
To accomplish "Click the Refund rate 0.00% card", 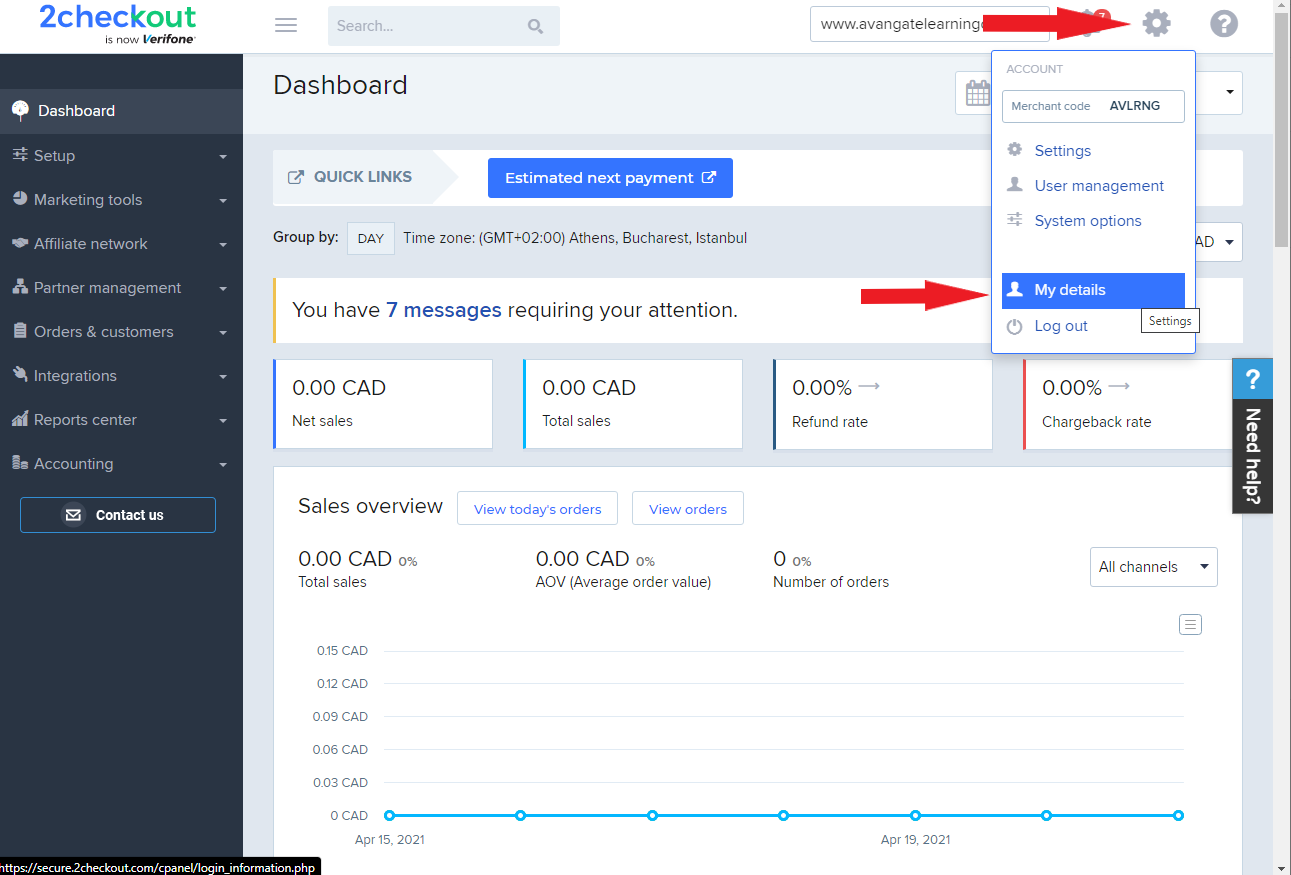I will pyautogui.click(x=883, y=404).
